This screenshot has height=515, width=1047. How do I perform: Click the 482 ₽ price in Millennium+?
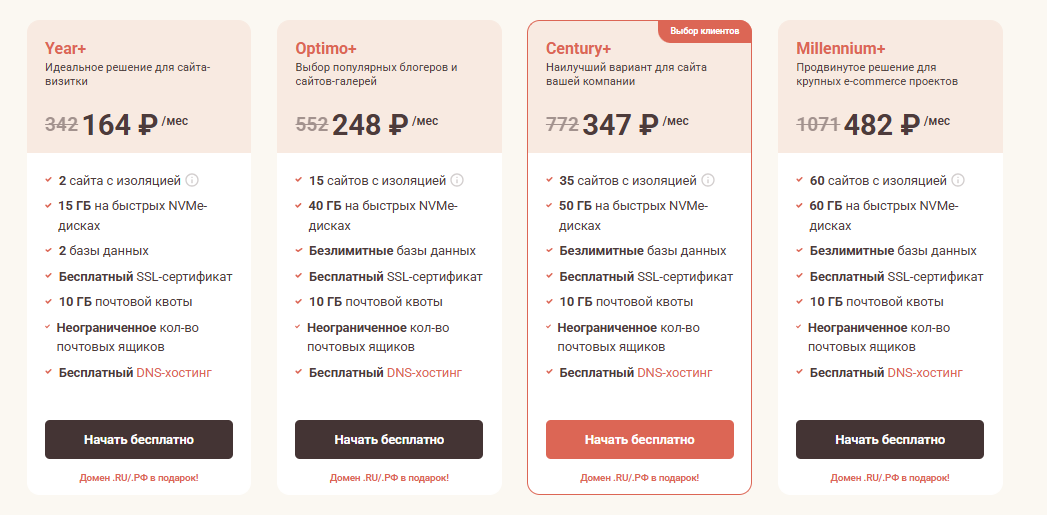(882, 125)
